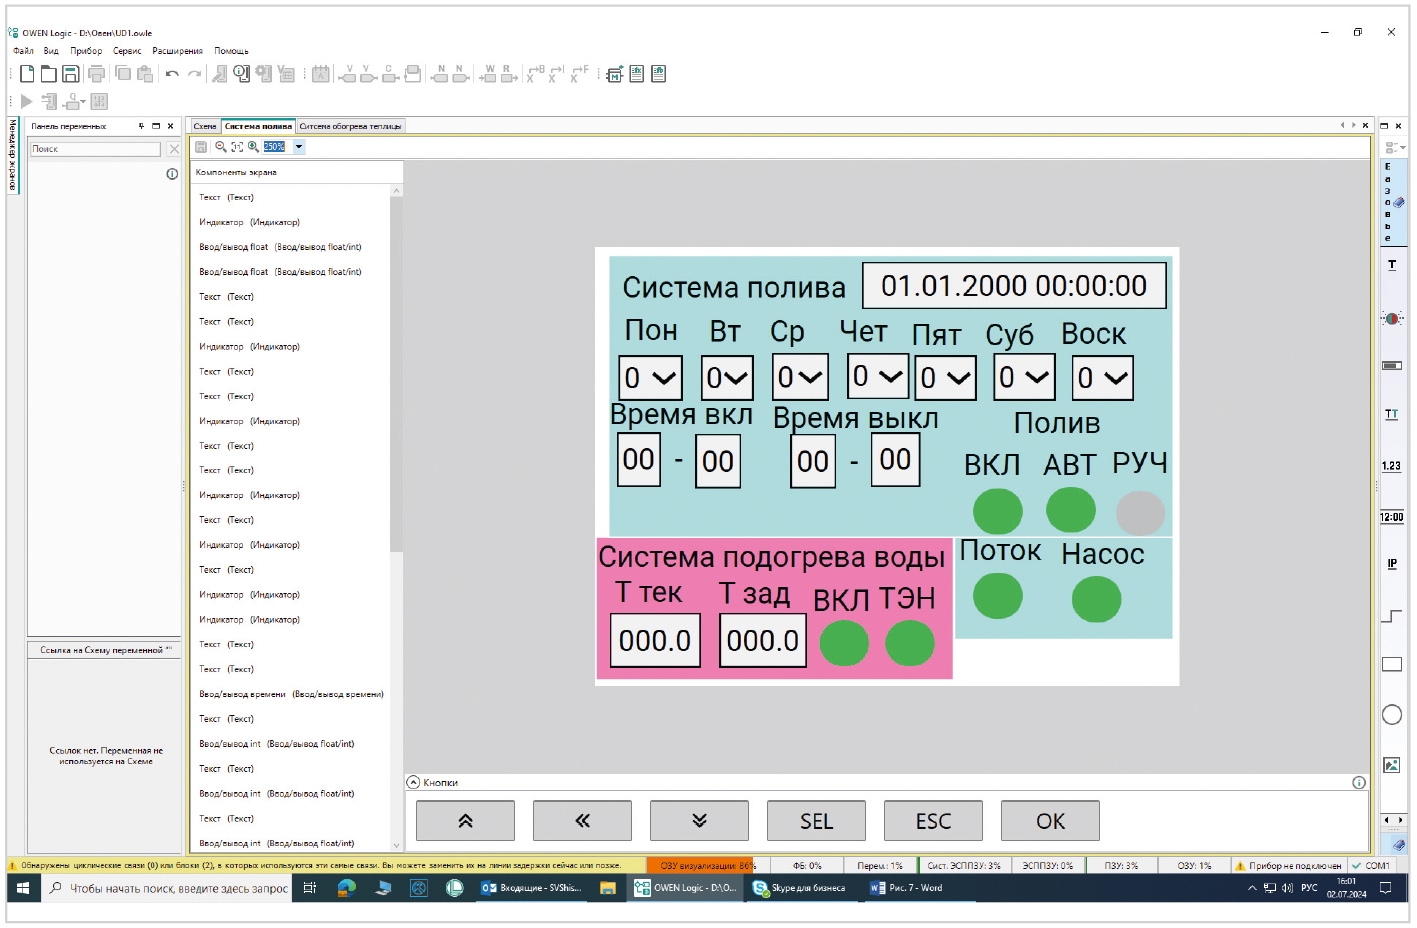Open the Прибор menu
Screen dimensions: 1417x928
pyautogui.click(x=86, y=51)
